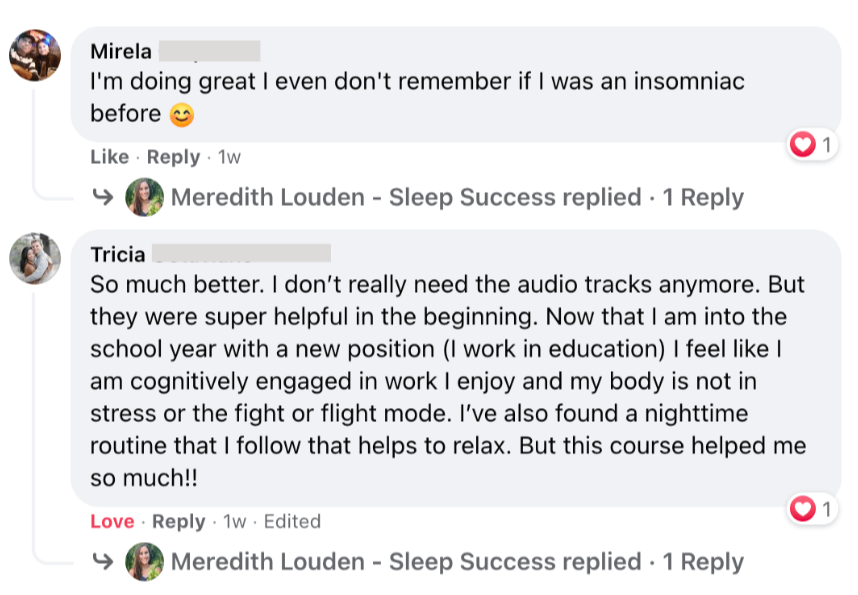Open Tricia's profile picture avatar
This screenshot has width=858, height=595.
35,259
